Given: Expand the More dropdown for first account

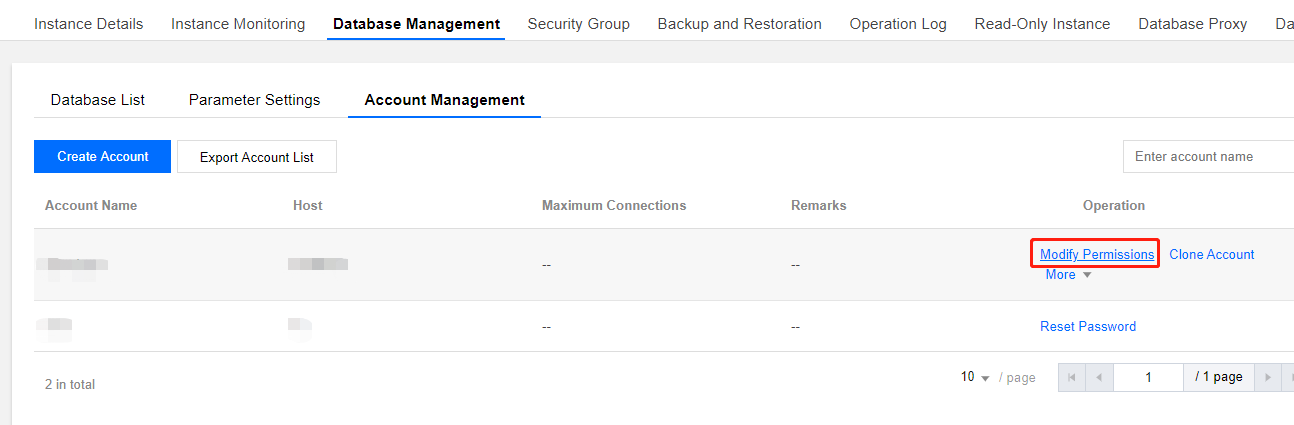Looking at the screenshot, I should [1068, 275].
